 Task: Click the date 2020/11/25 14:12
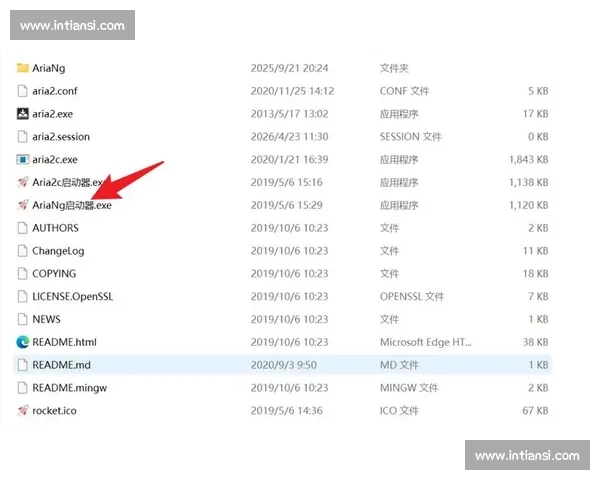coord(292,91)
